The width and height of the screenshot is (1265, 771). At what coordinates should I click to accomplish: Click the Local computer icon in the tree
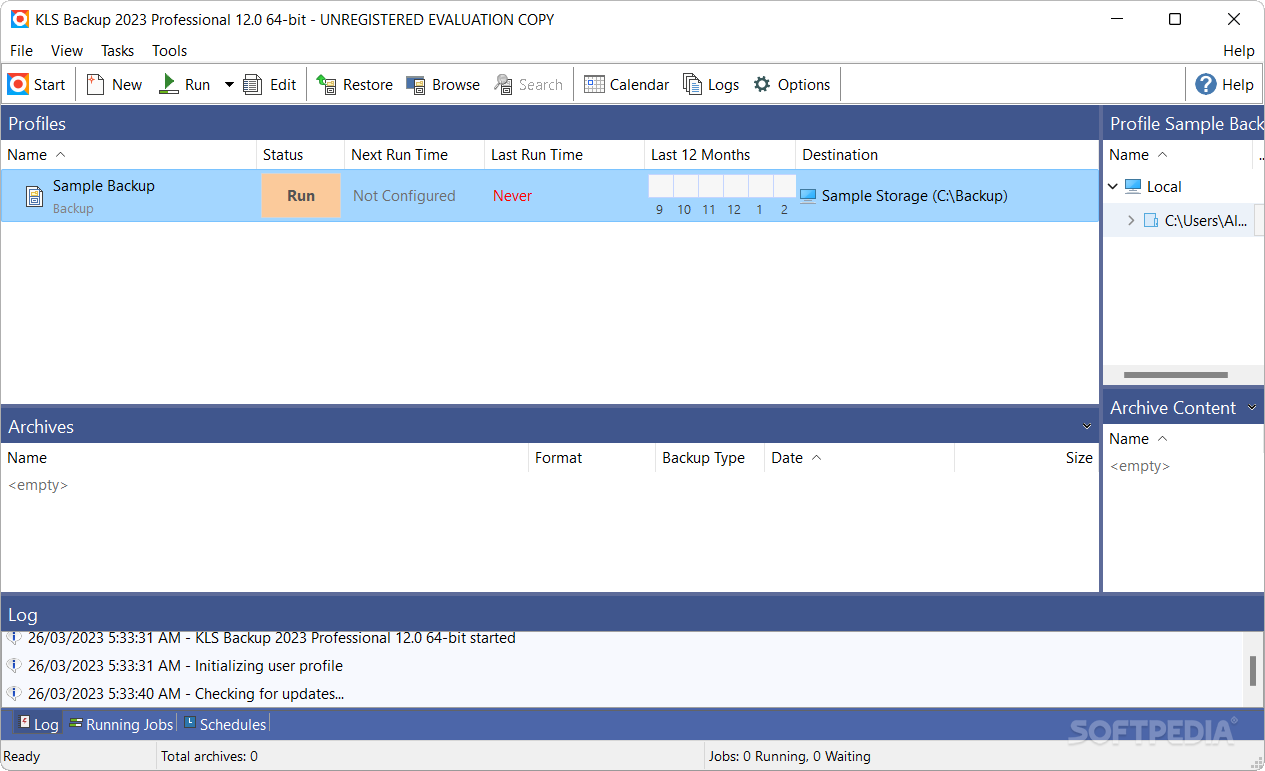(x=1133, y=187)
